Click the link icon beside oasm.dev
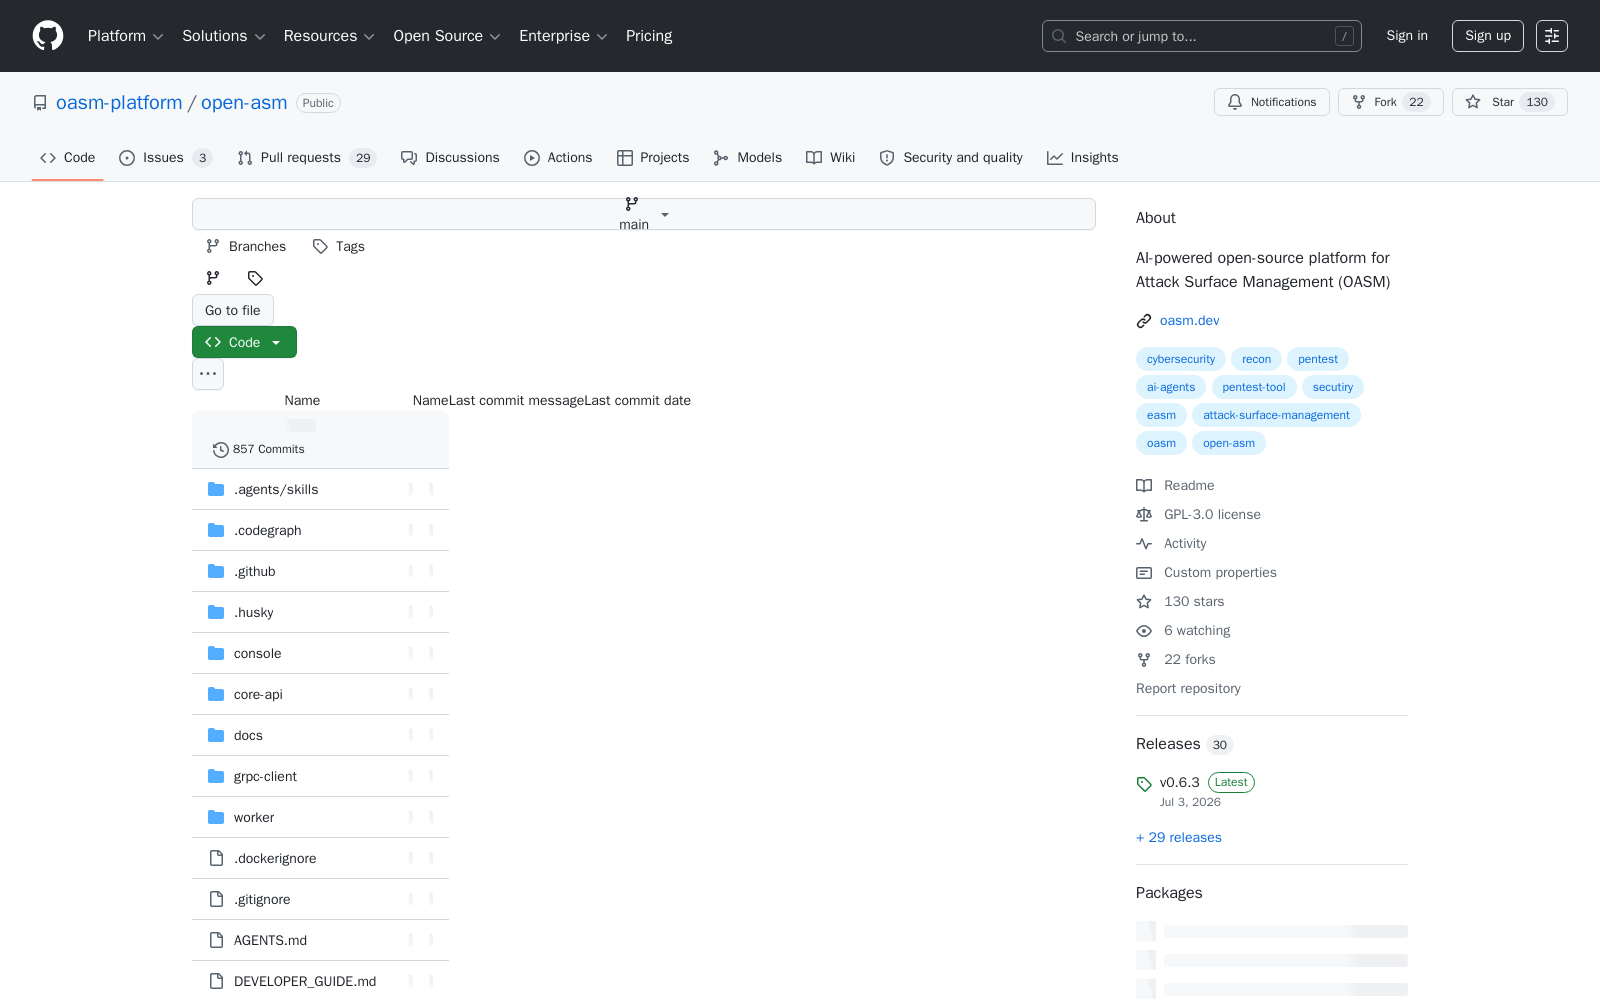Image resolution: width=1600 pixels, height=1000 pixels. click(x=1144, y=321)
